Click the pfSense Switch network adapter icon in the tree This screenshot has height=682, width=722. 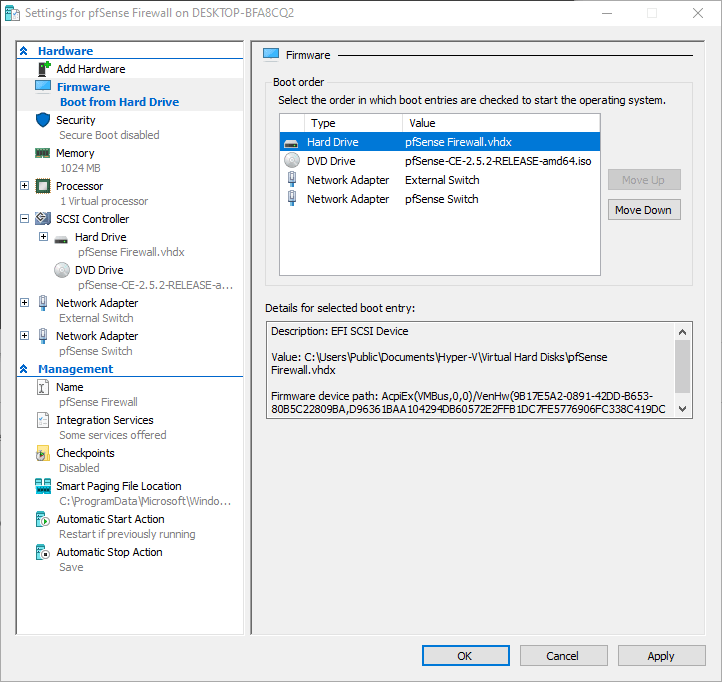click(43, 336)
